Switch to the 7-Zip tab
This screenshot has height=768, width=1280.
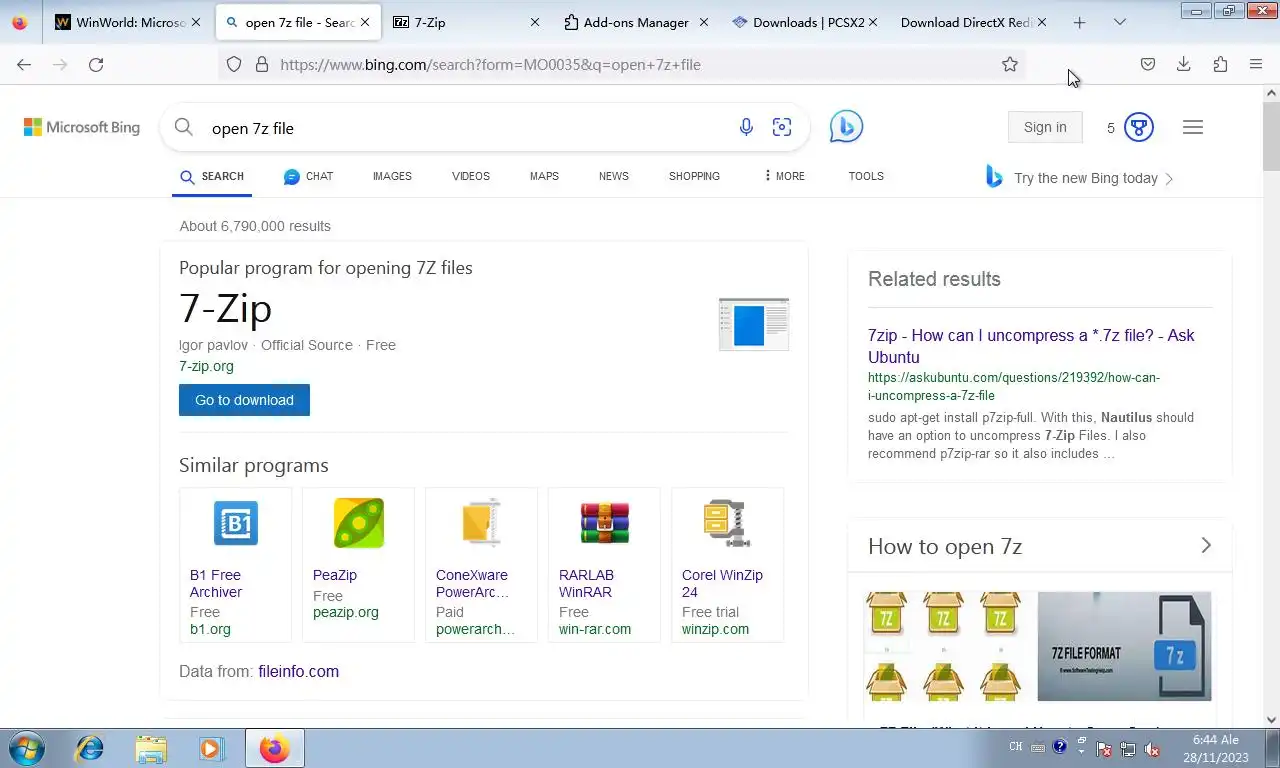(466, 22)
